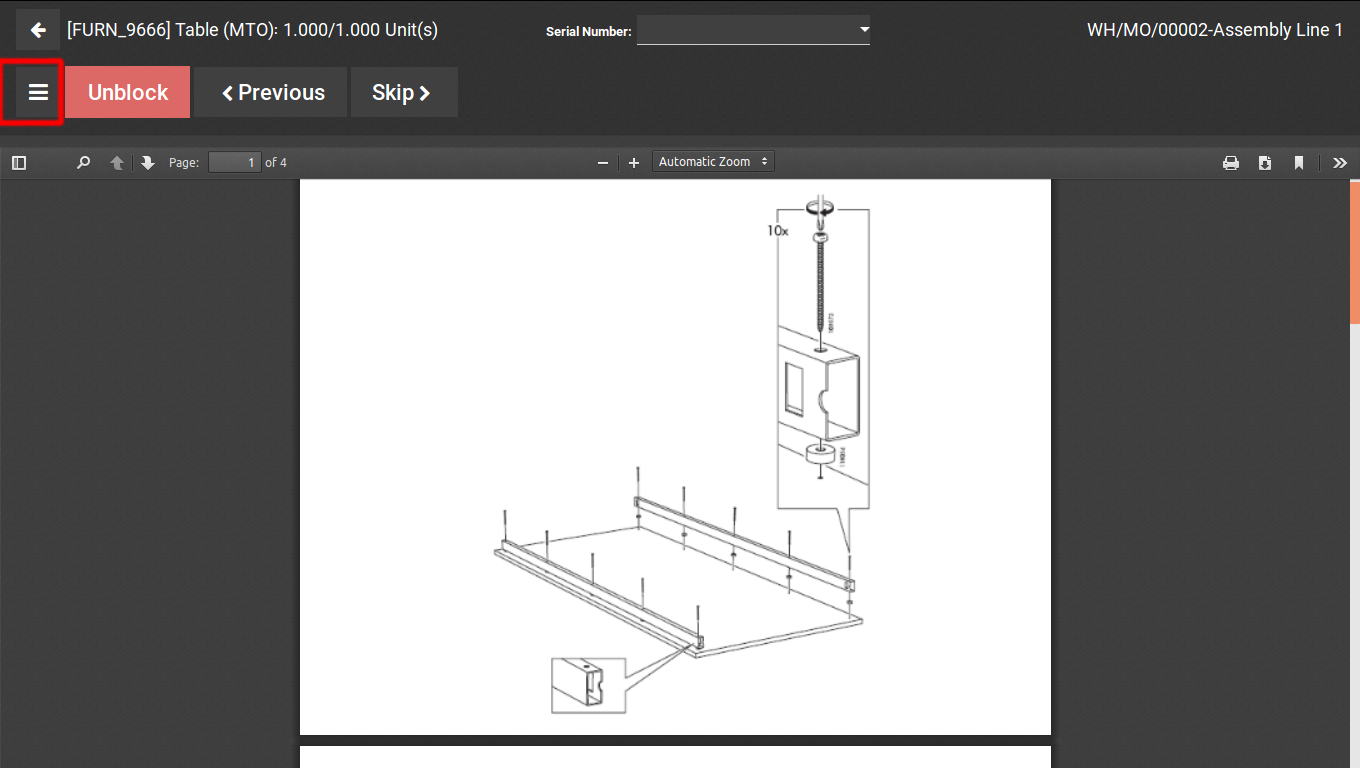Go to next PDF page

point(148,162)
